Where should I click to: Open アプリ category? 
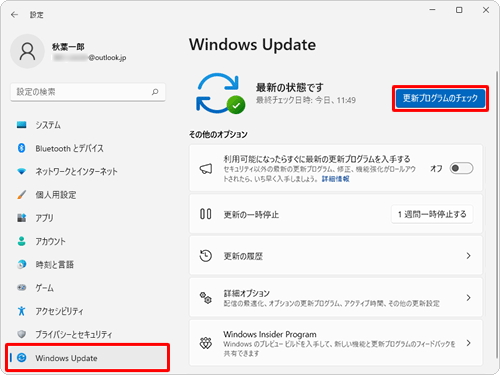pyautogui.click(x=88, y=218)
